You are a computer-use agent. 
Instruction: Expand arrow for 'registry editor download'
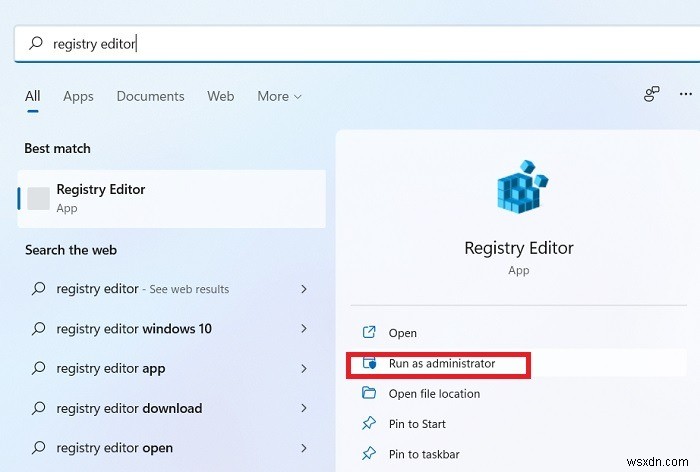(304, 408)
